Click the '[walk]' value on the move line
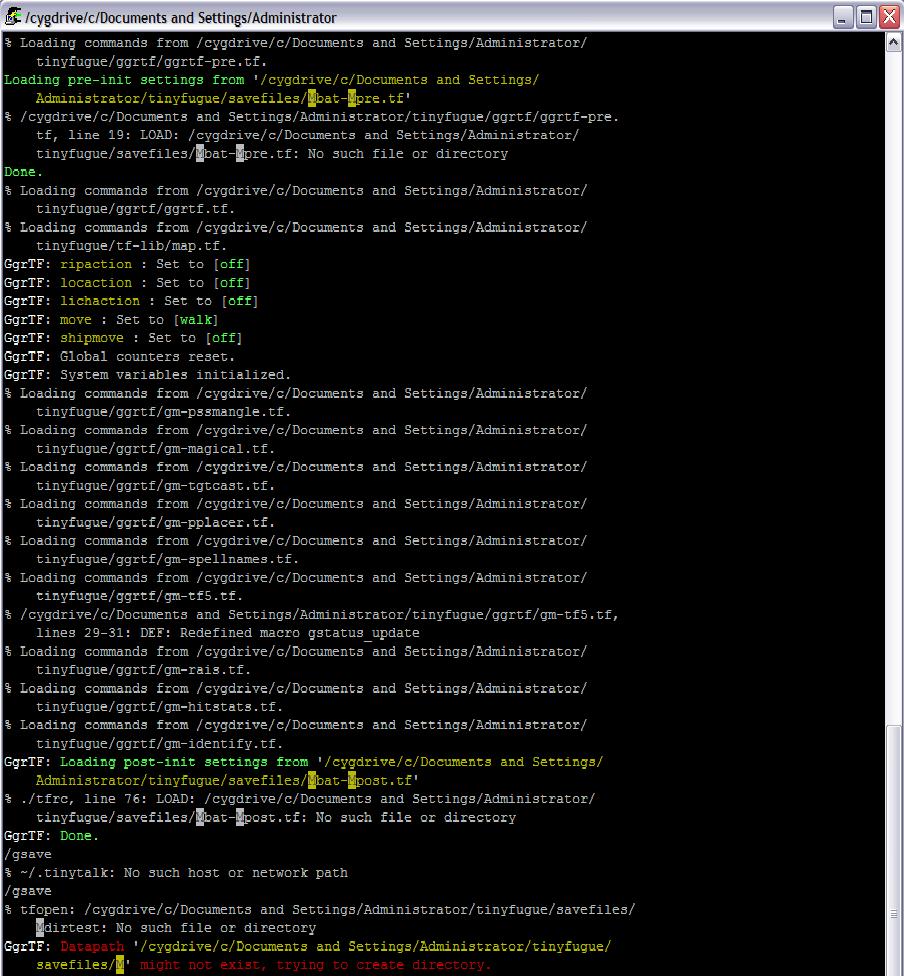The image size is (904, 976). 196,320
